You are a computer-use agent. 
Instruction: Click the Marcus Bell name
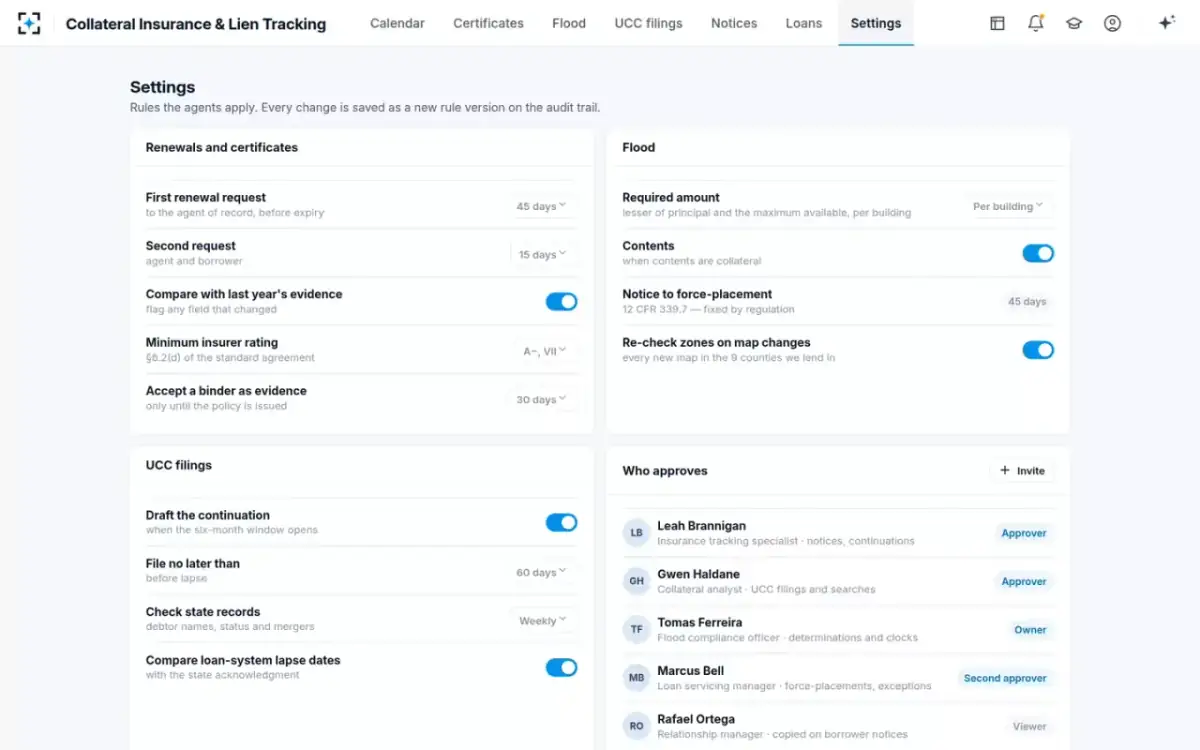click(690, 671)
